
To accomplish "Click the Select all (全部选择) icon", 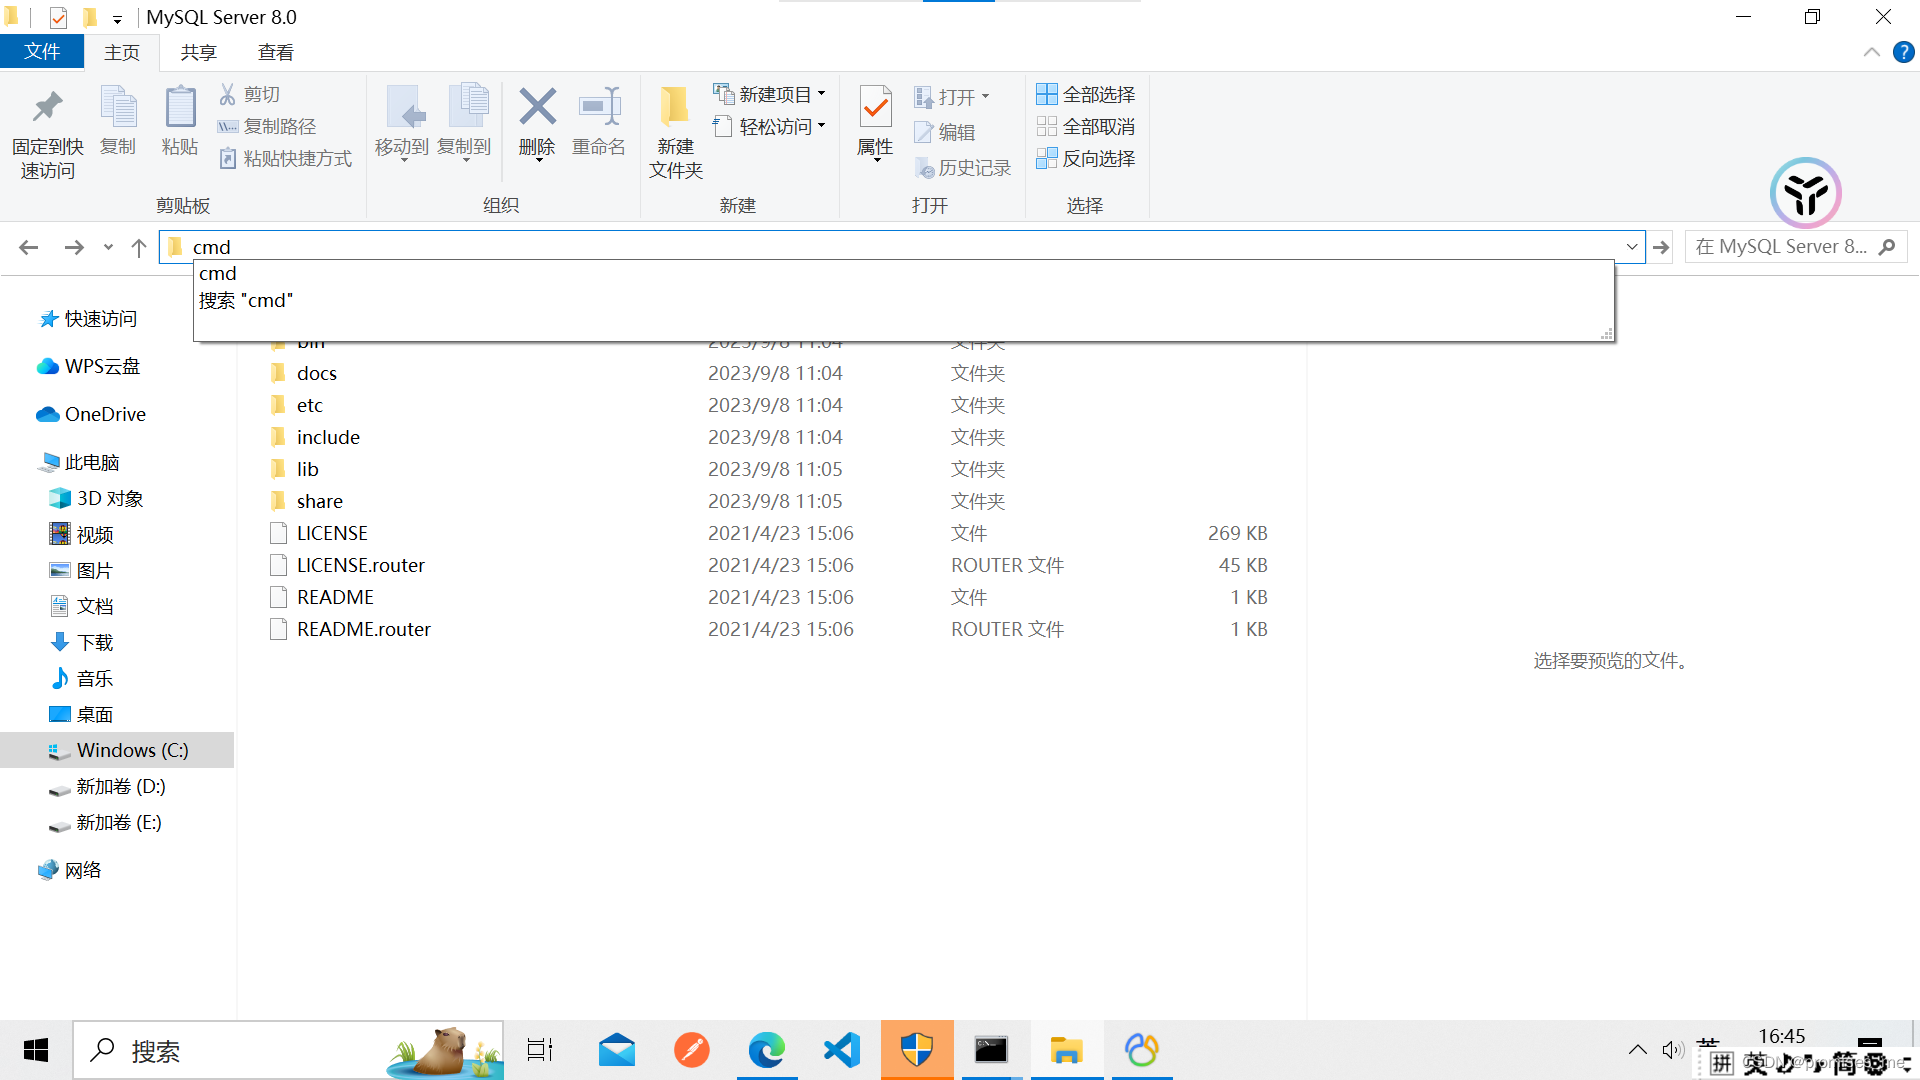I will pos(1046,94).
